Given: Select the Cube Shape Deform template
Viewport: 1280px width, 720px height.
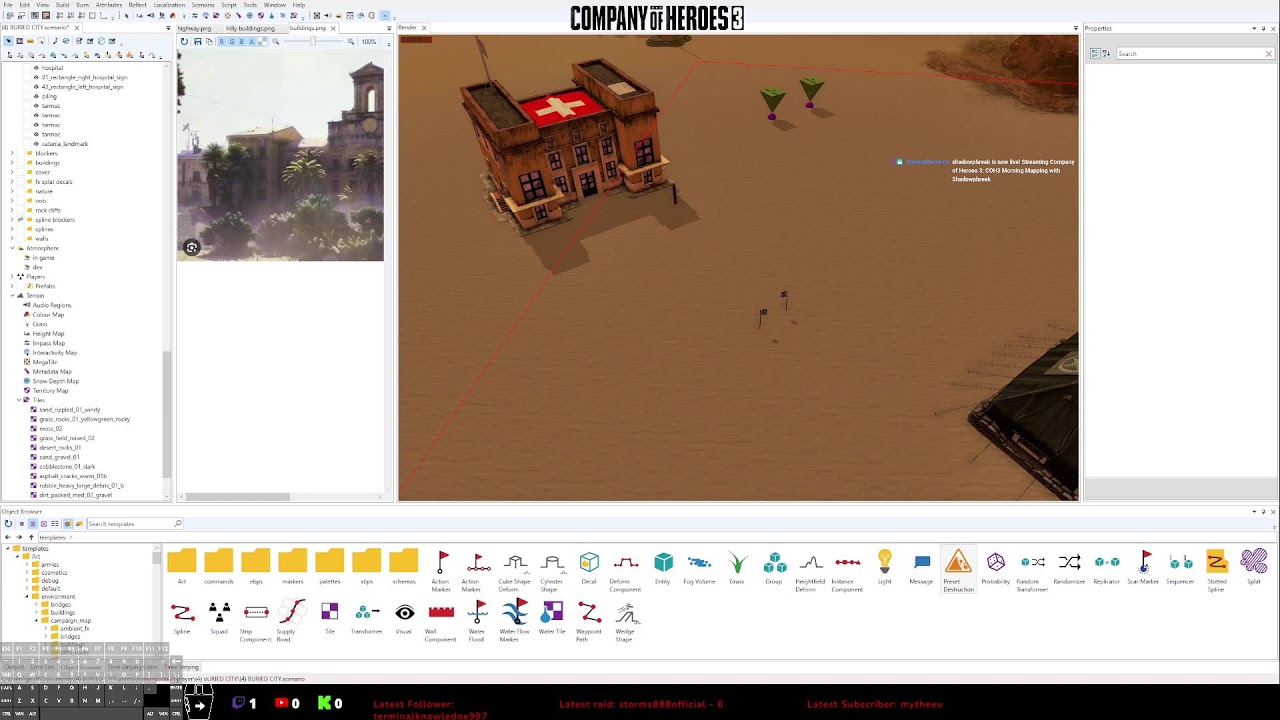Looking at the screenshot, I should (x=515, y=562).
